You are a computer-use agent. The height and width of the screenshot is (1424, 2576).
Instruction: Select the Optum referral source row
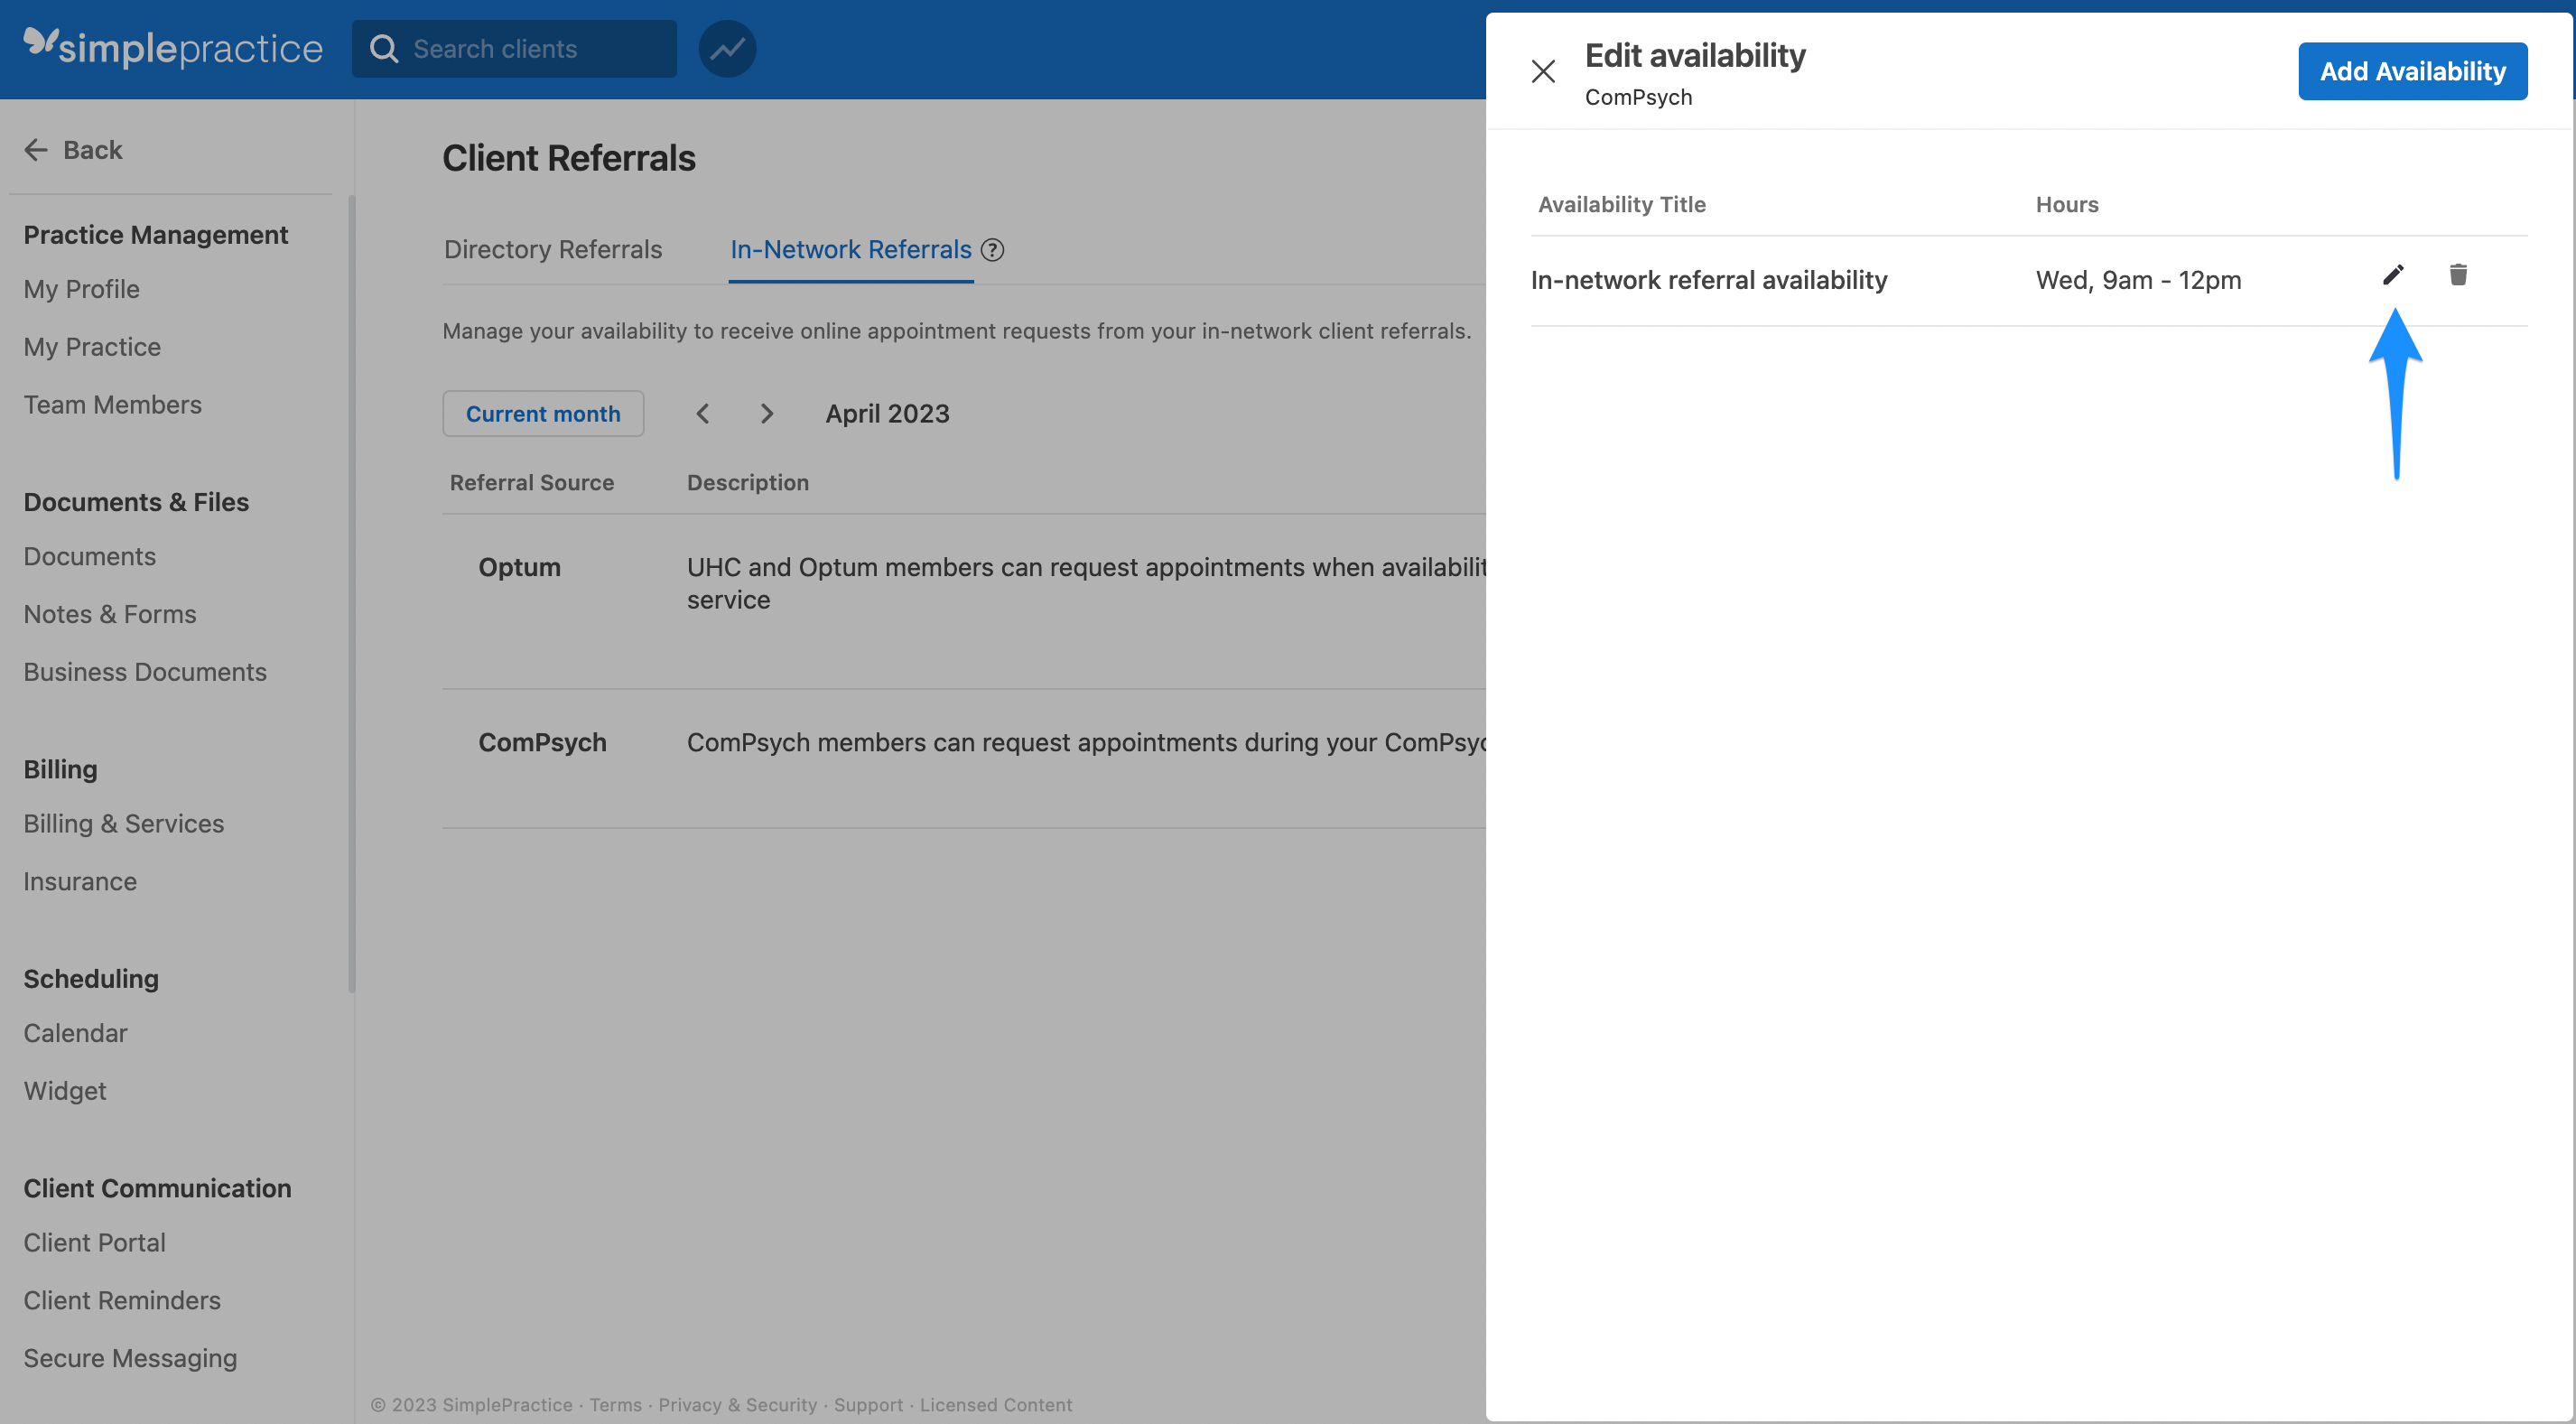[964, 602]
